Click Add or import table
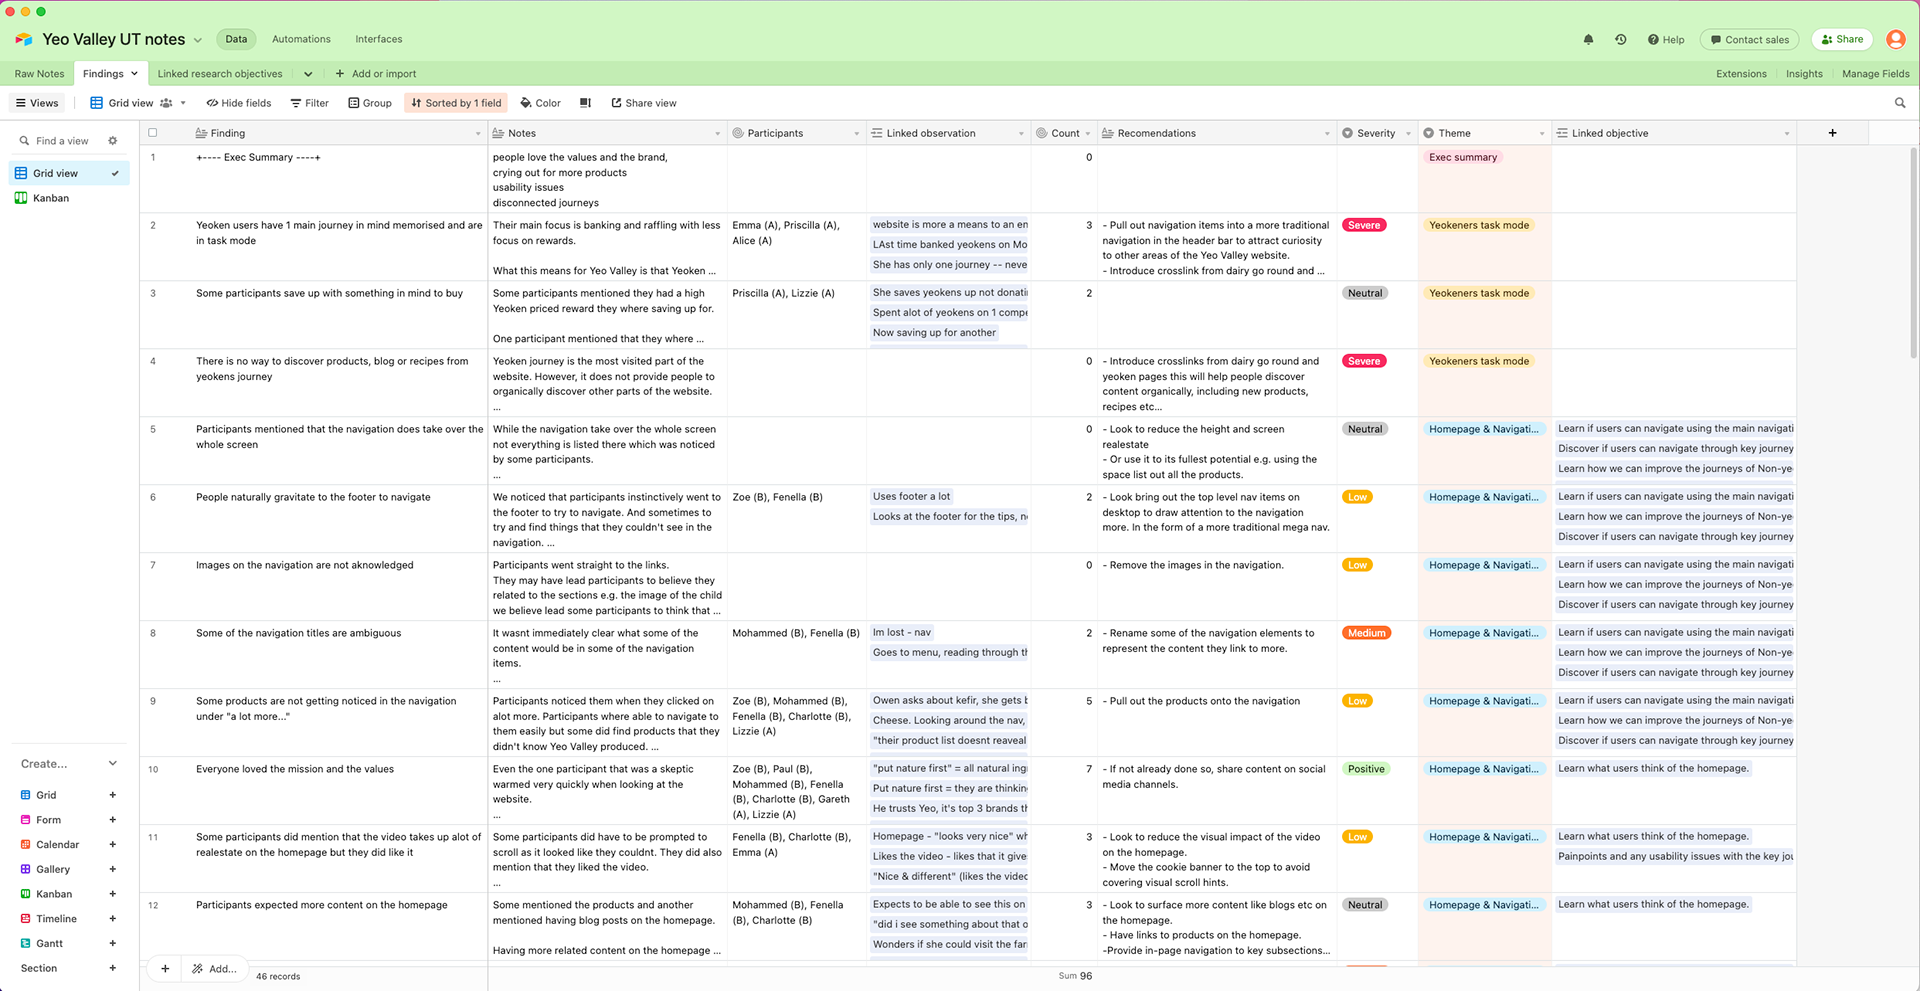Screen dimensions: 1920x991 (376, 74)
